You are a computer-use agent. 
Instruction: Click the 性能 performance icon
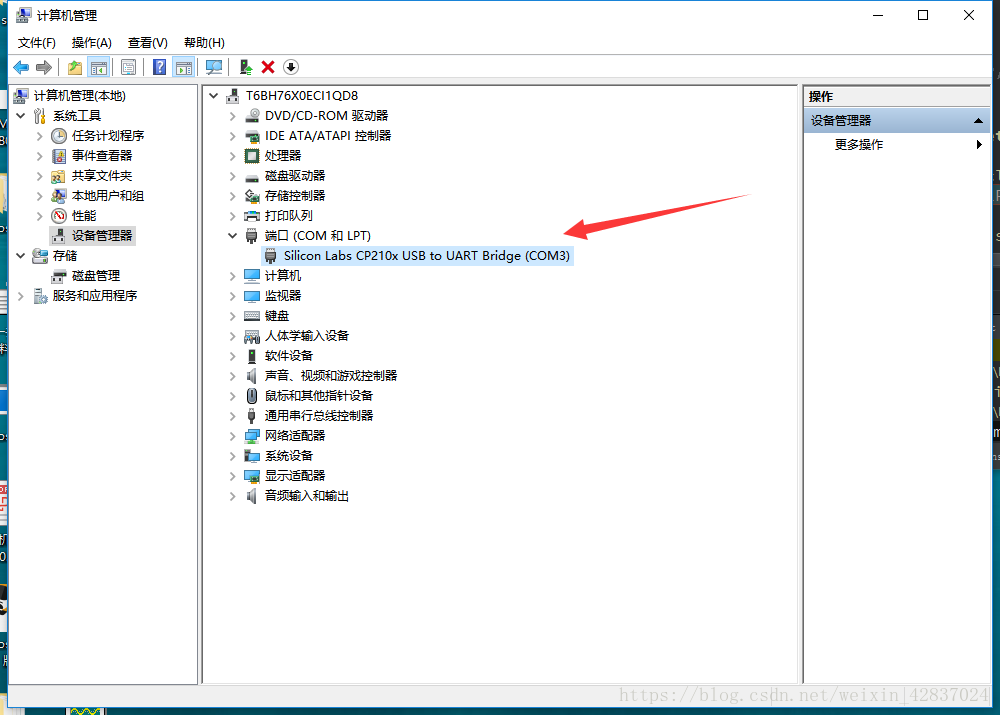point(59,216)
